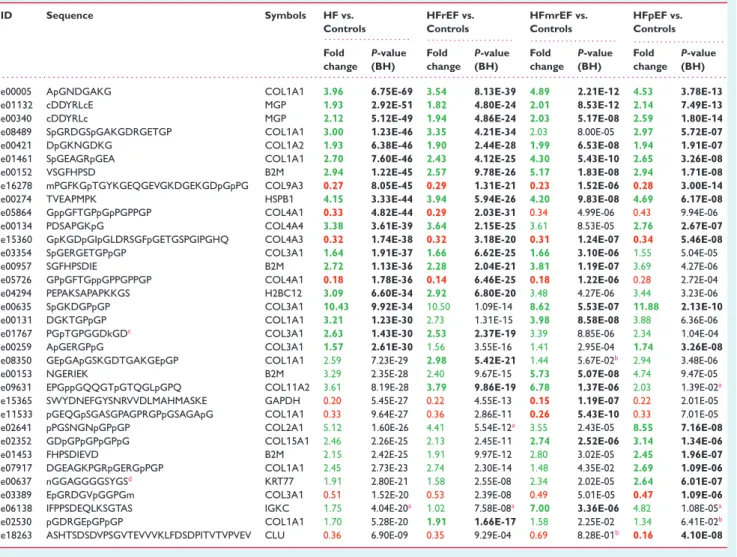Click symbol COL4A4
Image resolution: width=737 pixels, height=557 pixels.
click(x=284, y=226)
